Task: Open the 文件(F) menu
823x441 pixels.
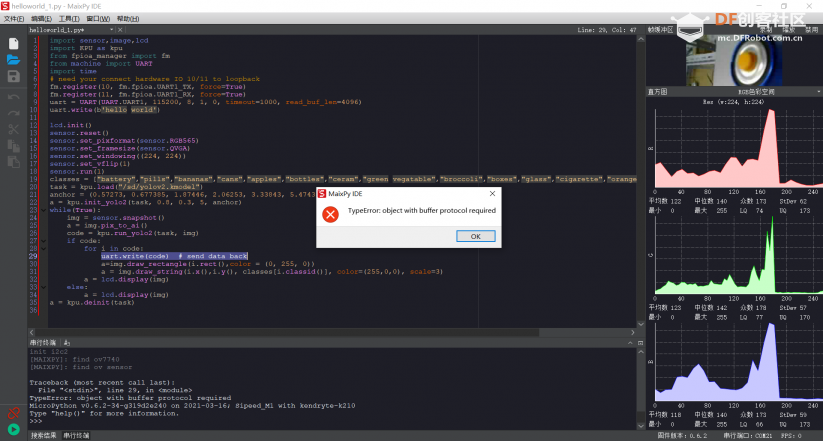Action: [14, 19]
